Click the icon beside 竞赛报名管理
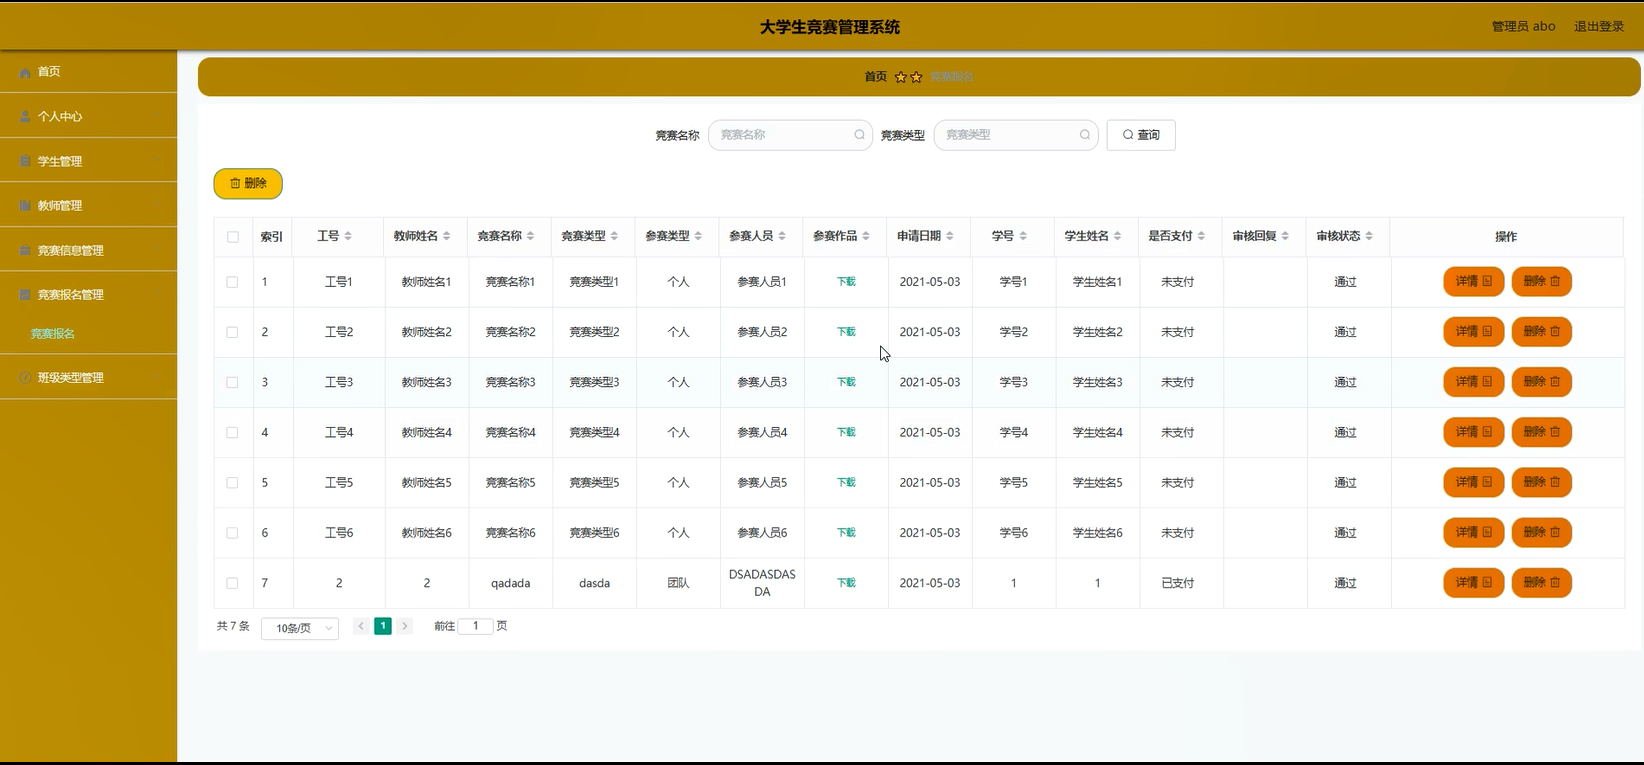 pos(25,295)
